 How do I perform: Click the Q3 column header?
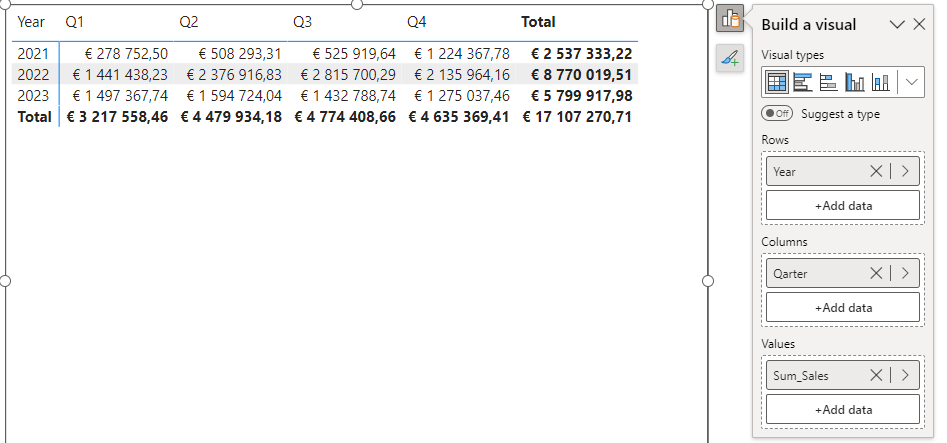(303, 22)
